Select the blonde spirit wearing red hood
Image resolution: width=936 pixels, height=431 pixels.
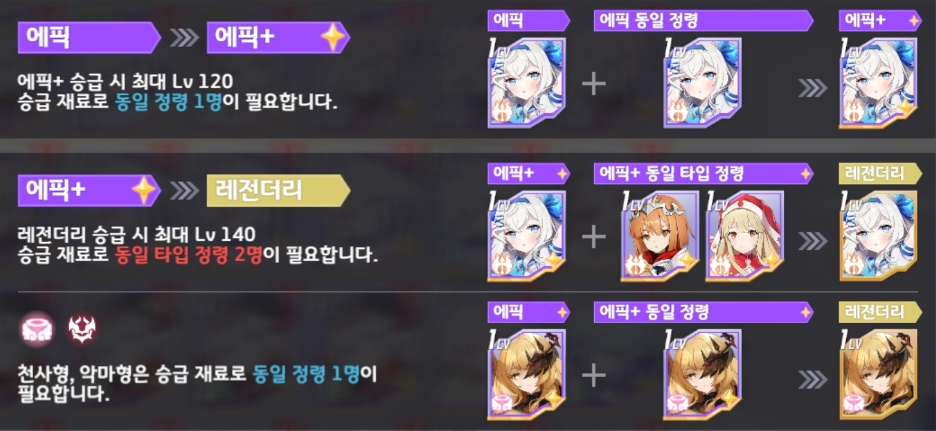pyautogui.click(x=744, y=236)
